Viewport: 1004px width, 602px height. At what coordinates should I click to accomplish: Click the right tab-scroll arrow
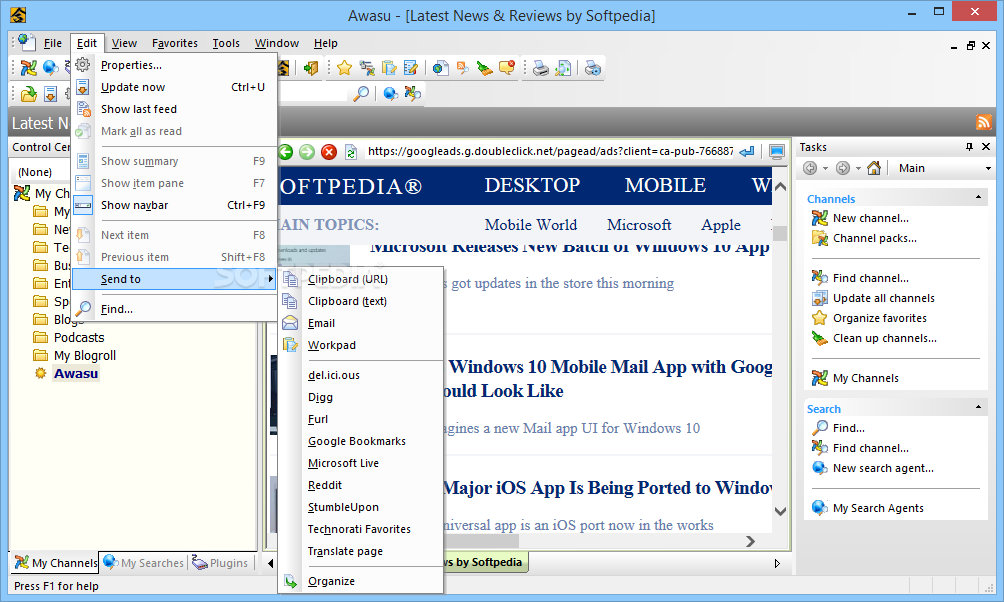click(x=777, y=564)
